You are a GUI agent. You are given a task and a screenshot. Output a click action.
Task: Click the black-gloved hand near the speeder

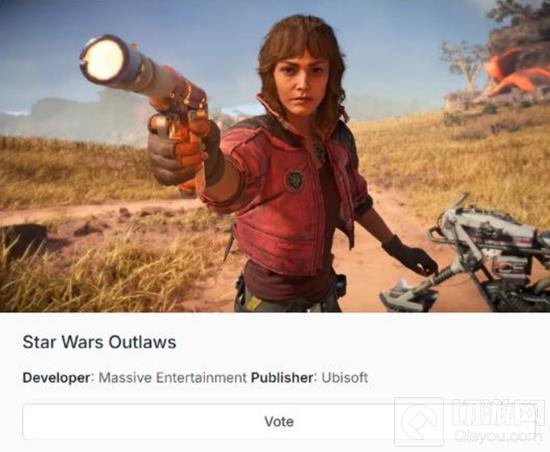[x=410, y=256]
